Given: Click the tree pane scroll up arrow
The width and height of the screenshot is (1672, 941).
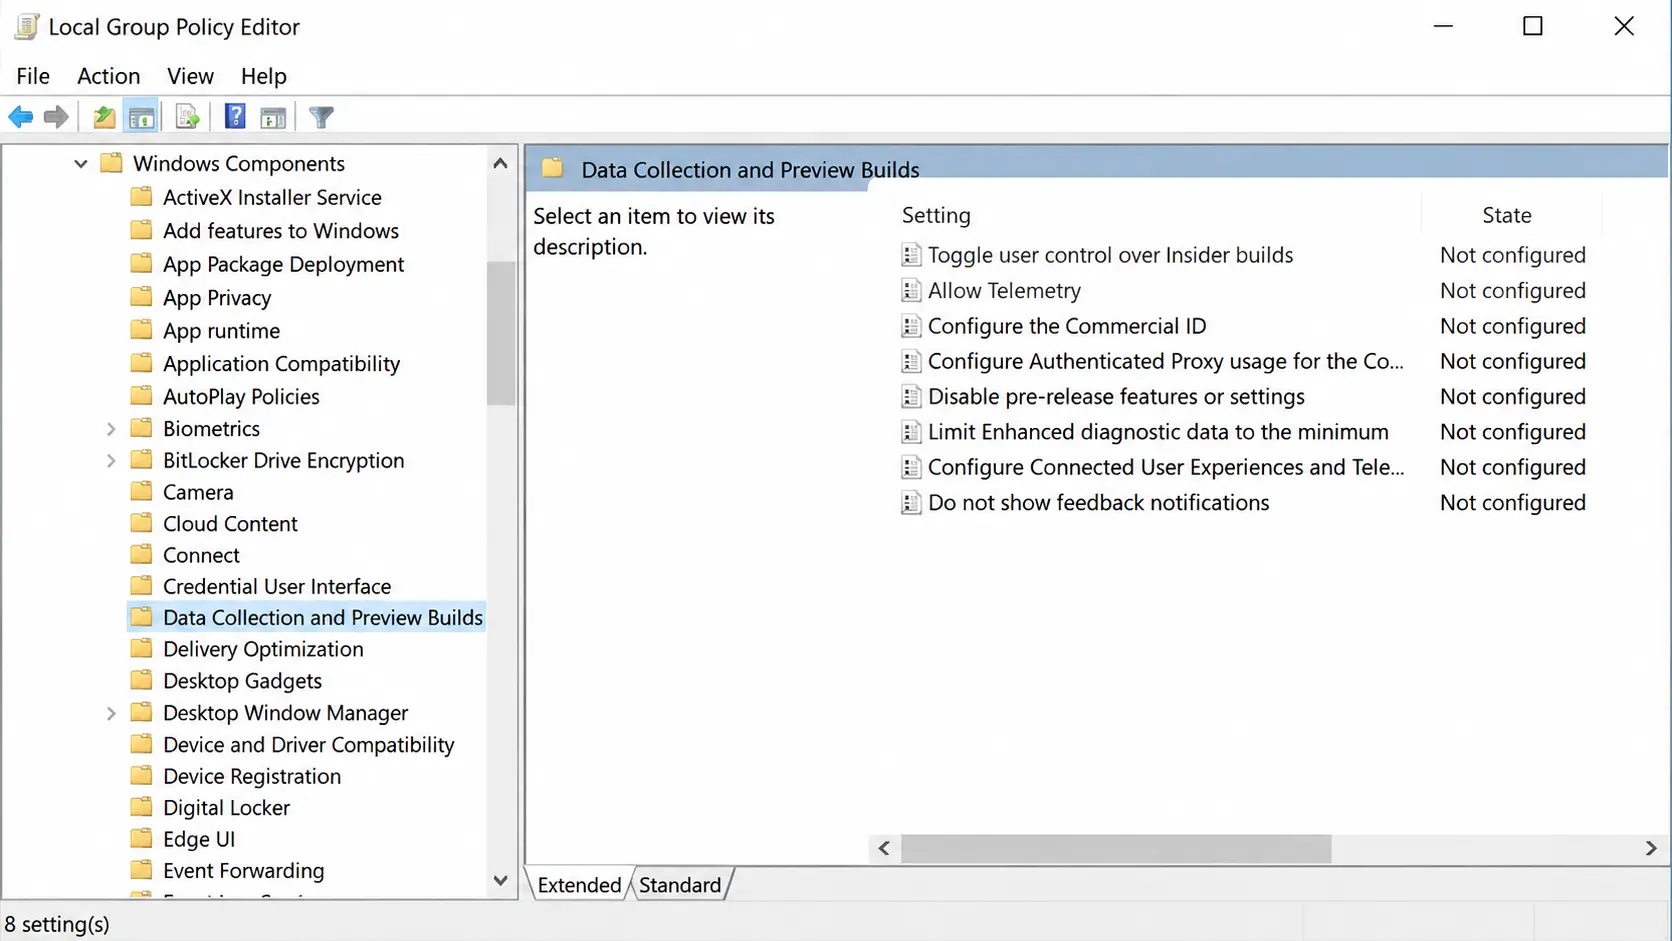Looking at the screenshot, I should click(500, 163).
